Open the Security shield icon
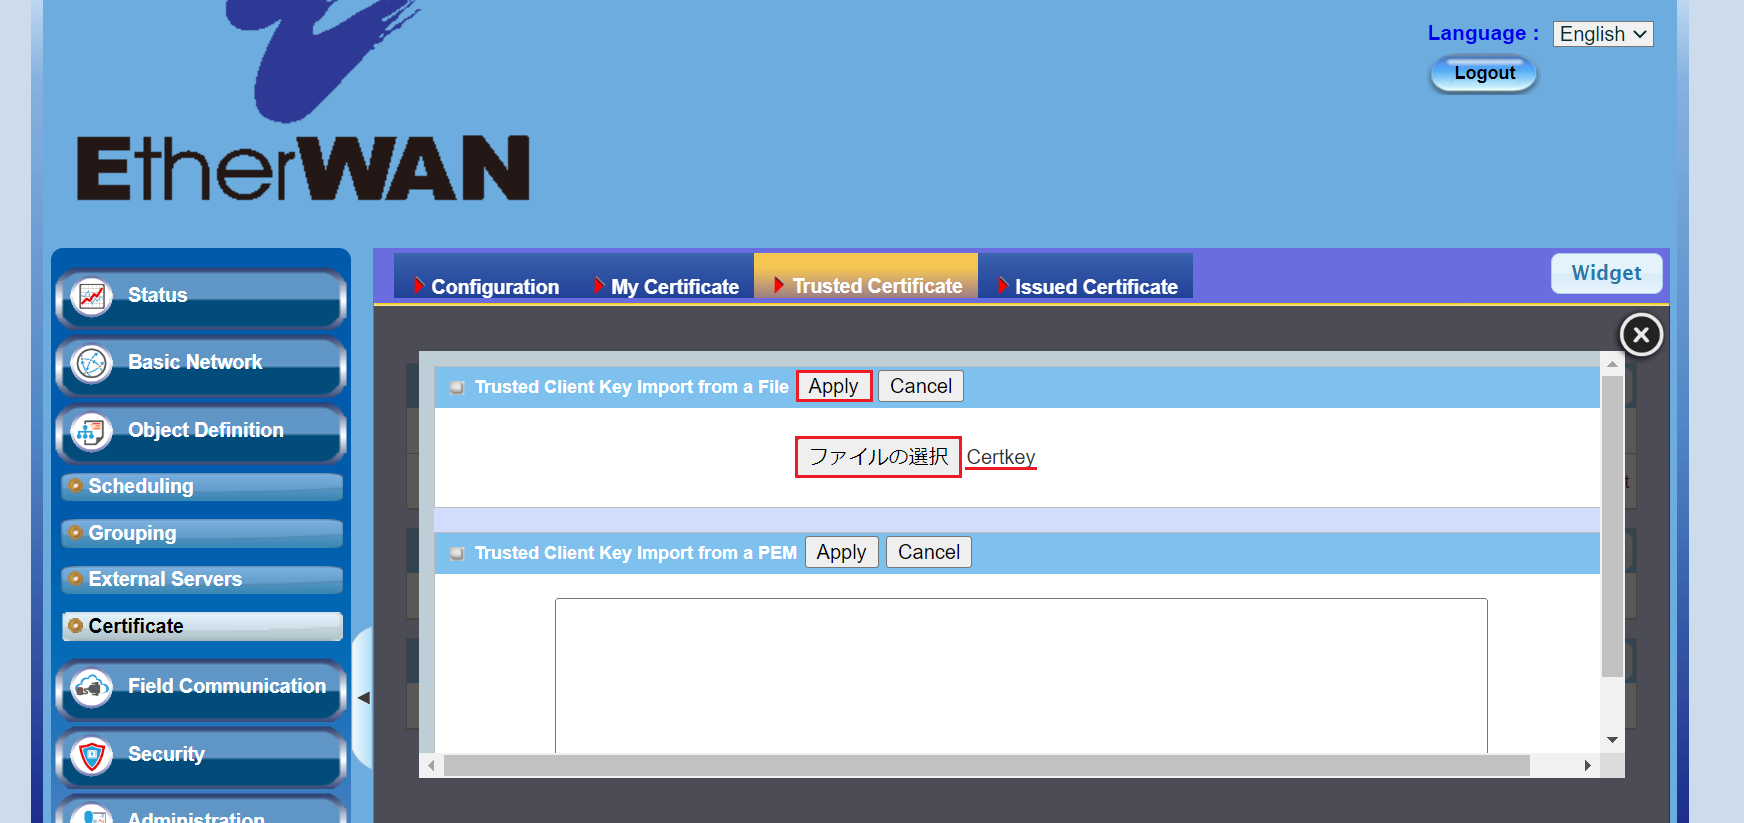The image size is (1744, 823). pyautogui.click(x=91, y=756)
